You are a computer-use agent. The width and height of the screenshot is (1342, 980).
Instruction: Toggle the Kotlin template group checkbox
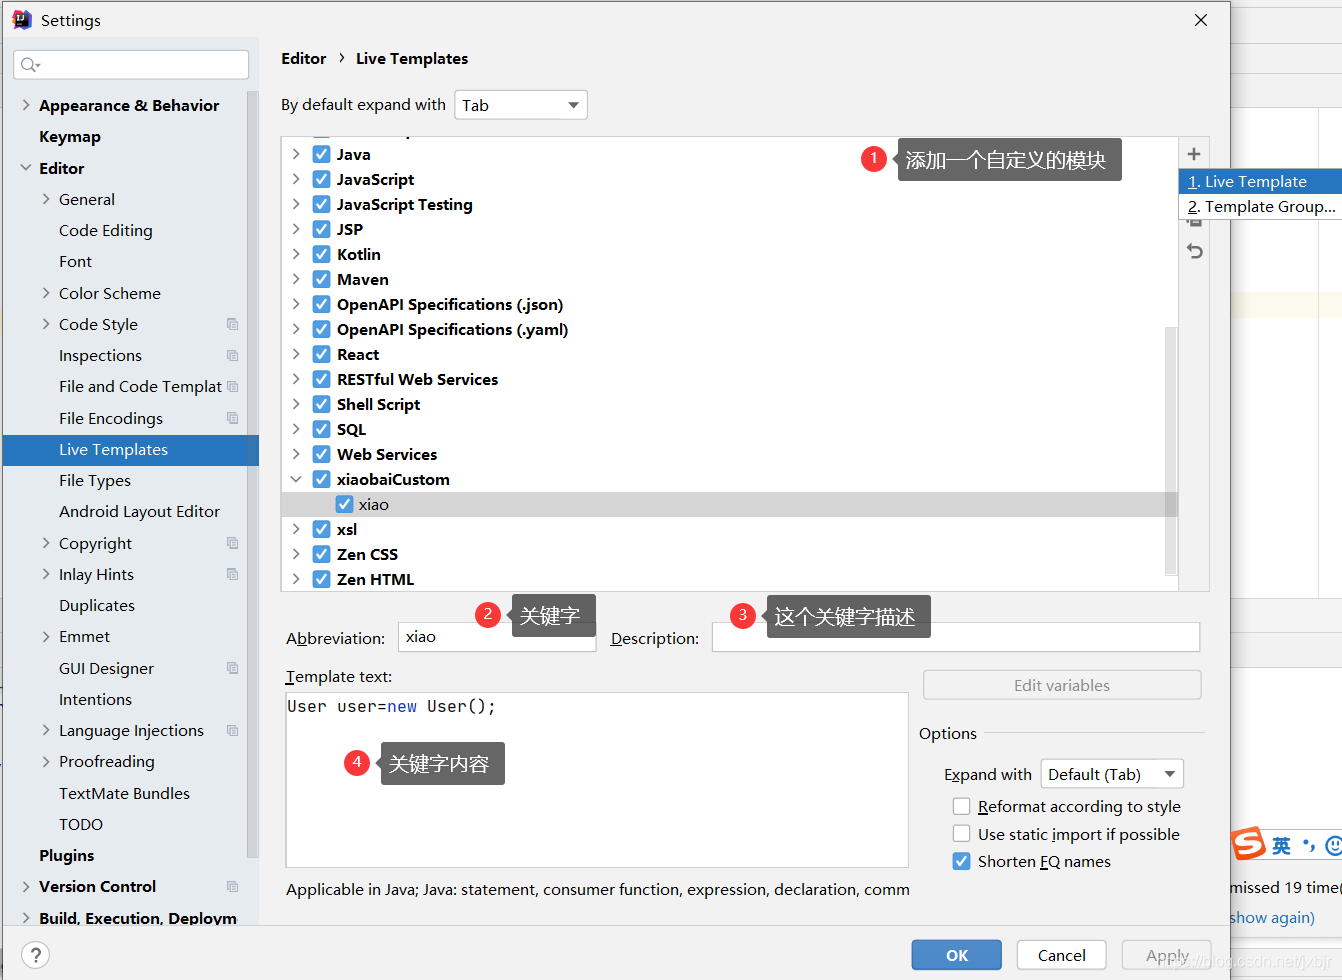click(x=321, y=254)
